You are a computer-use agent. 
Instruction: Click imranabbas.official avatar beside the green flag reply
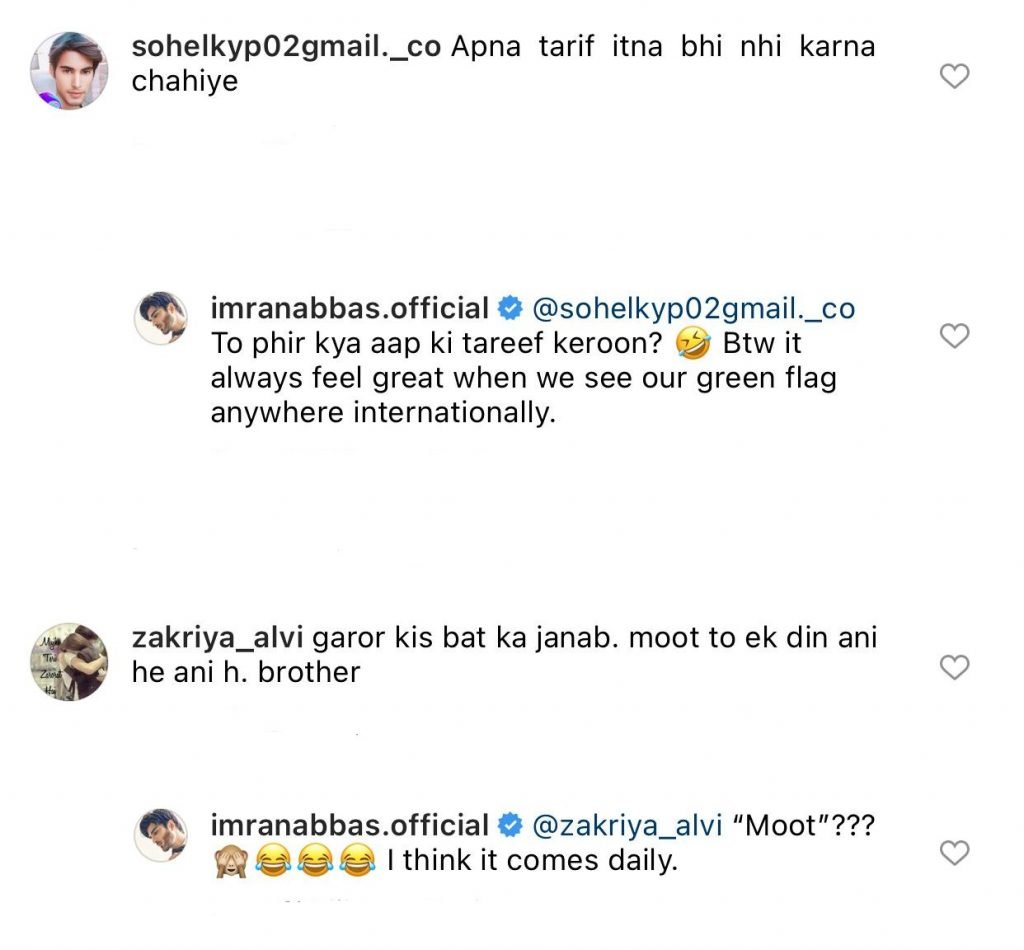tap(160, 318)
